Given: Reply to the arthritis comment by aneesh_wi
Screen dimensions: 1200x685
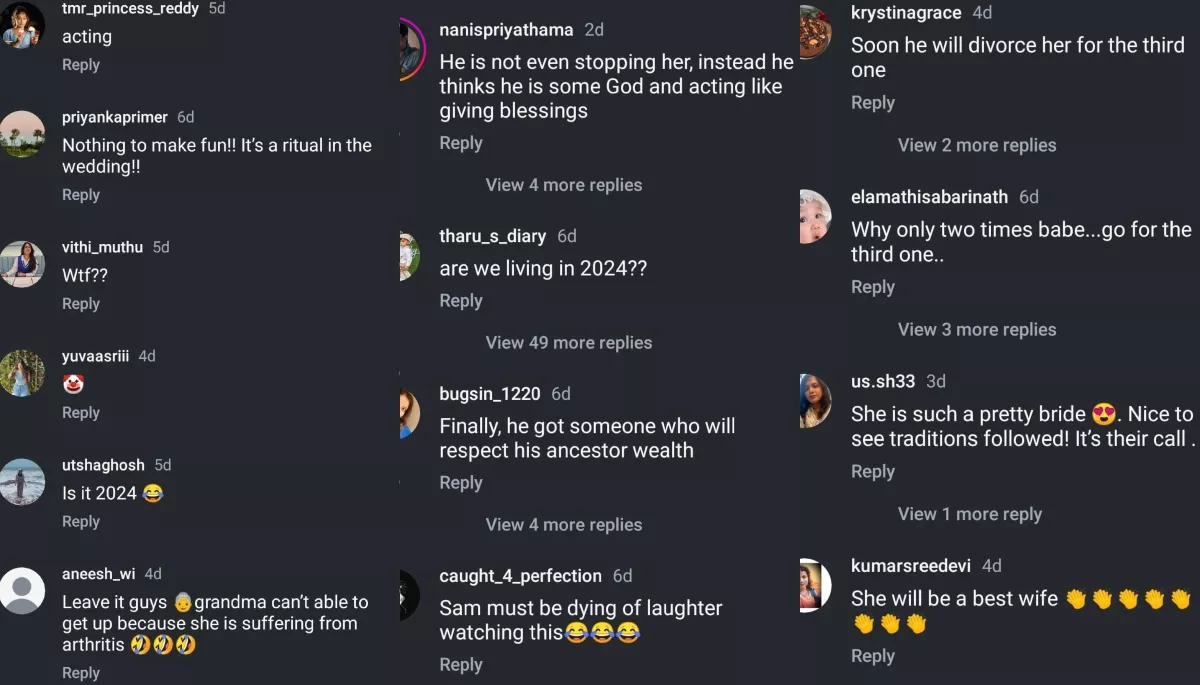Looking at the screenshot, I should click(x=81, y=673).
